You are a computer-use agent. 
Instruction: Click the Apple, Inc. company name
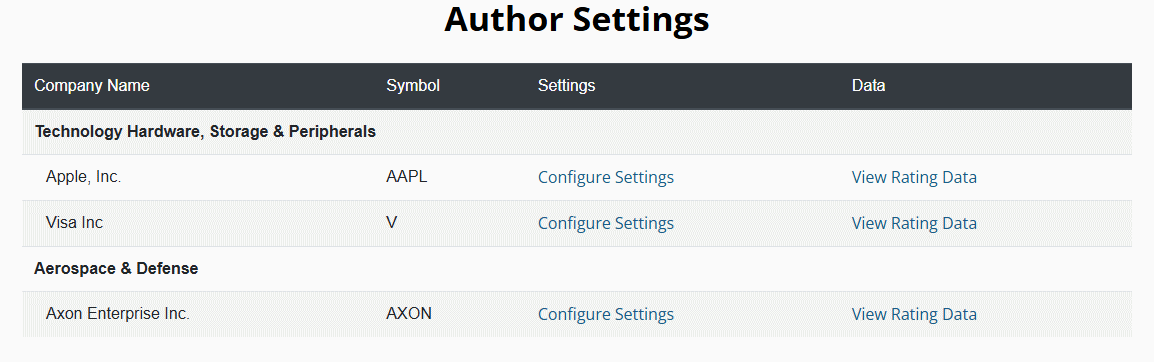[83, 177]
